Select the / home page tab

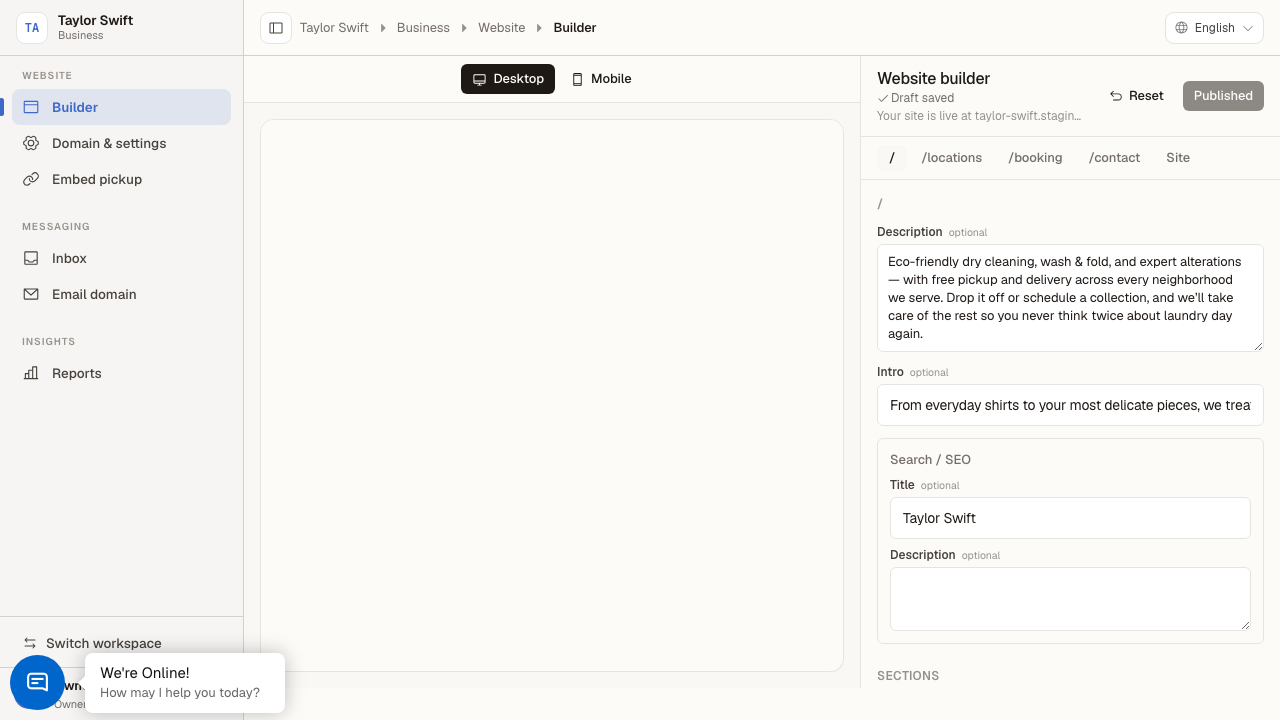[892, 157]
